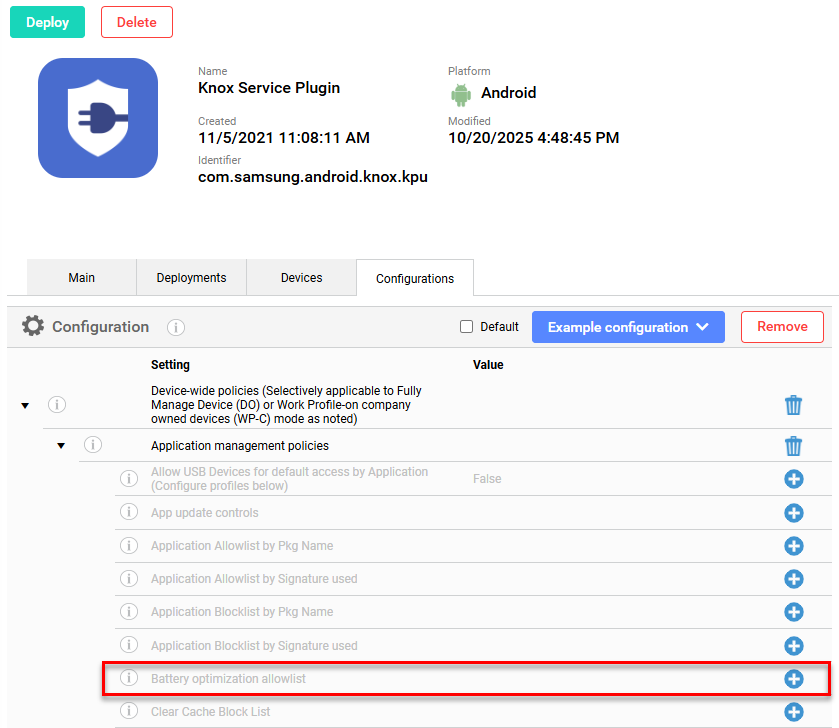Click the Deploy button
839x728 pixels.
[x=47, y=21]
